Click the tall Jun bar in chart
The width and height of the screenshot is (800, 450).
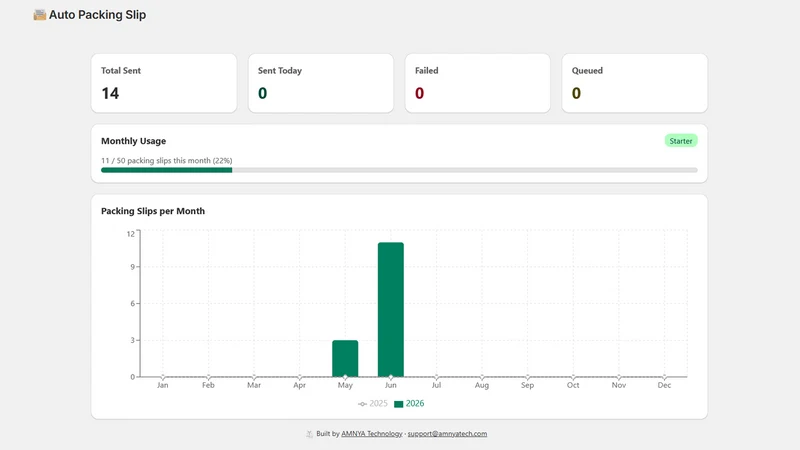coord(391,310)
